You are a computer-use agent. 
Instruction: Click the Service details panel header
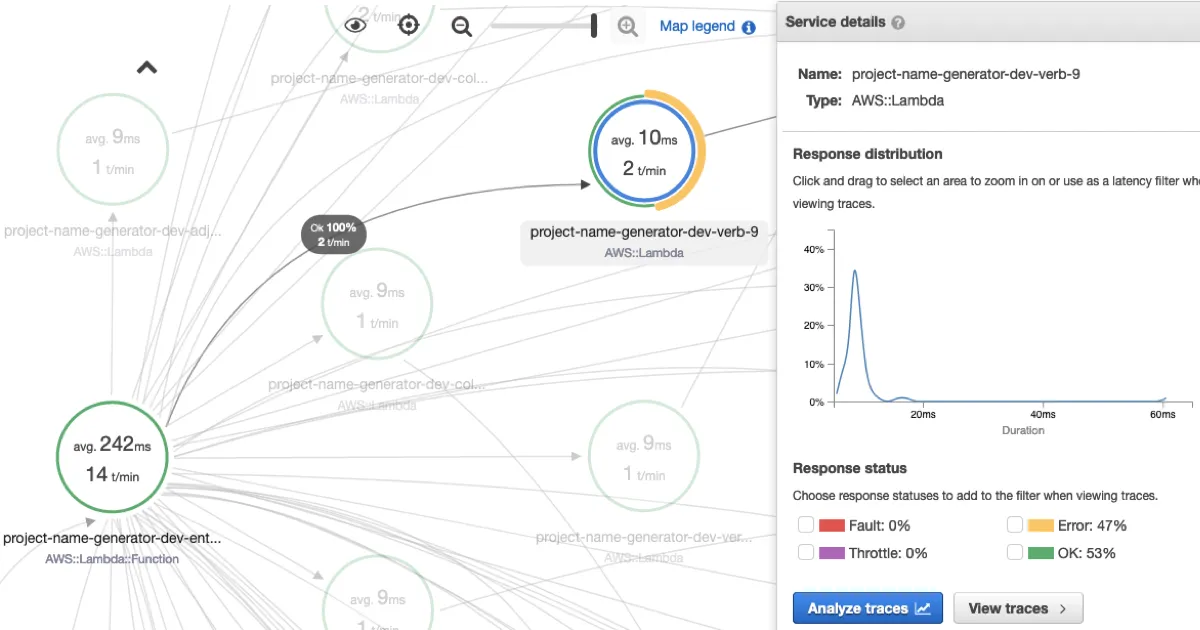pos(988,22)
